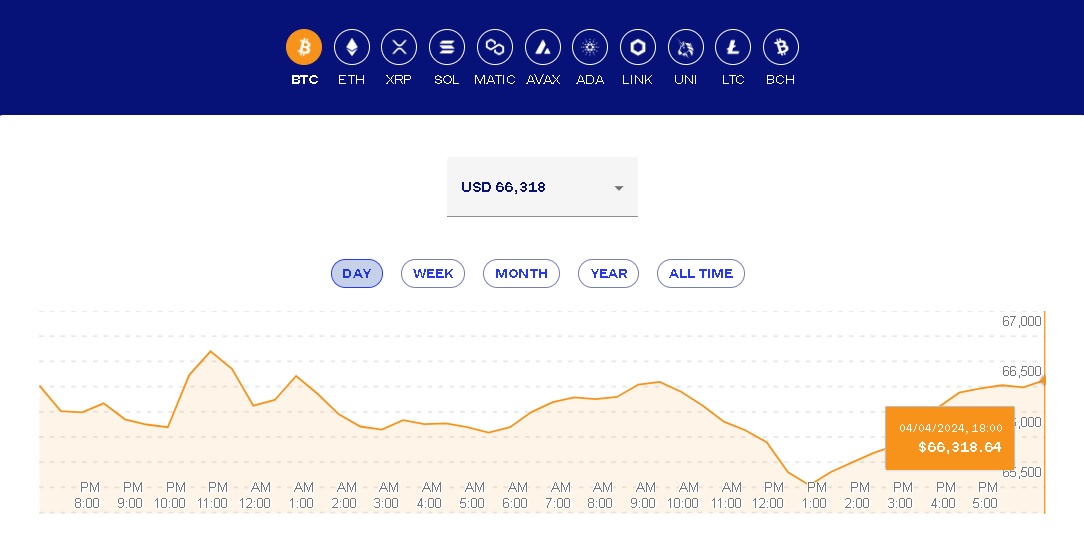Select the Ethereum ETH coin icon
Screen dimensions: 1084x551
point(351,47)
